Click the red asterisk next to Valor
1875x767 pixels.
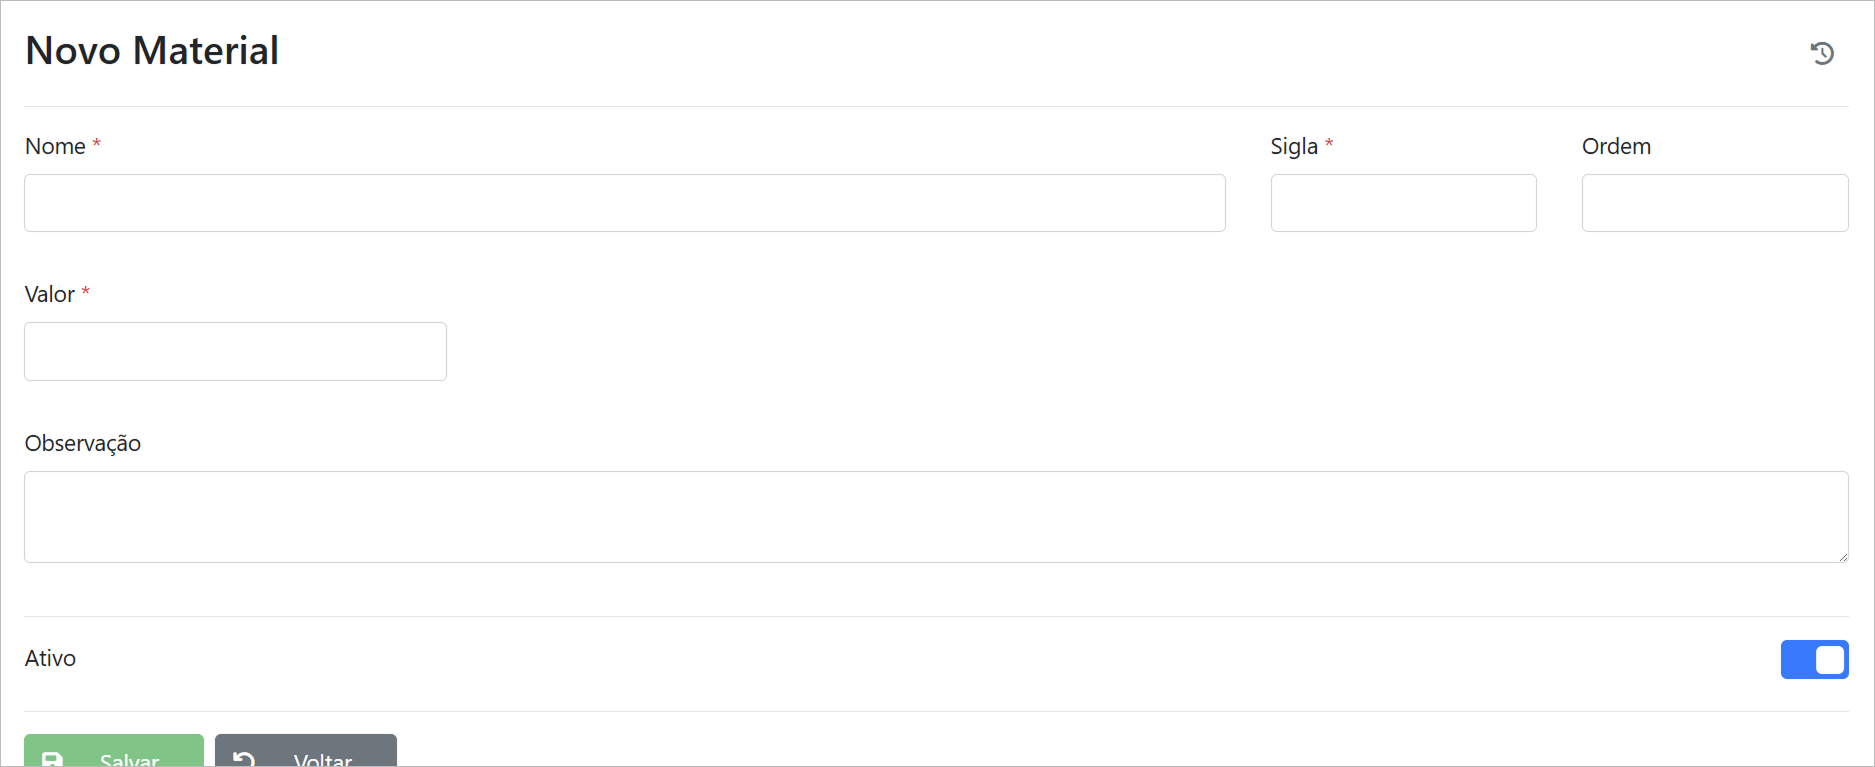[x=86, y=292]
